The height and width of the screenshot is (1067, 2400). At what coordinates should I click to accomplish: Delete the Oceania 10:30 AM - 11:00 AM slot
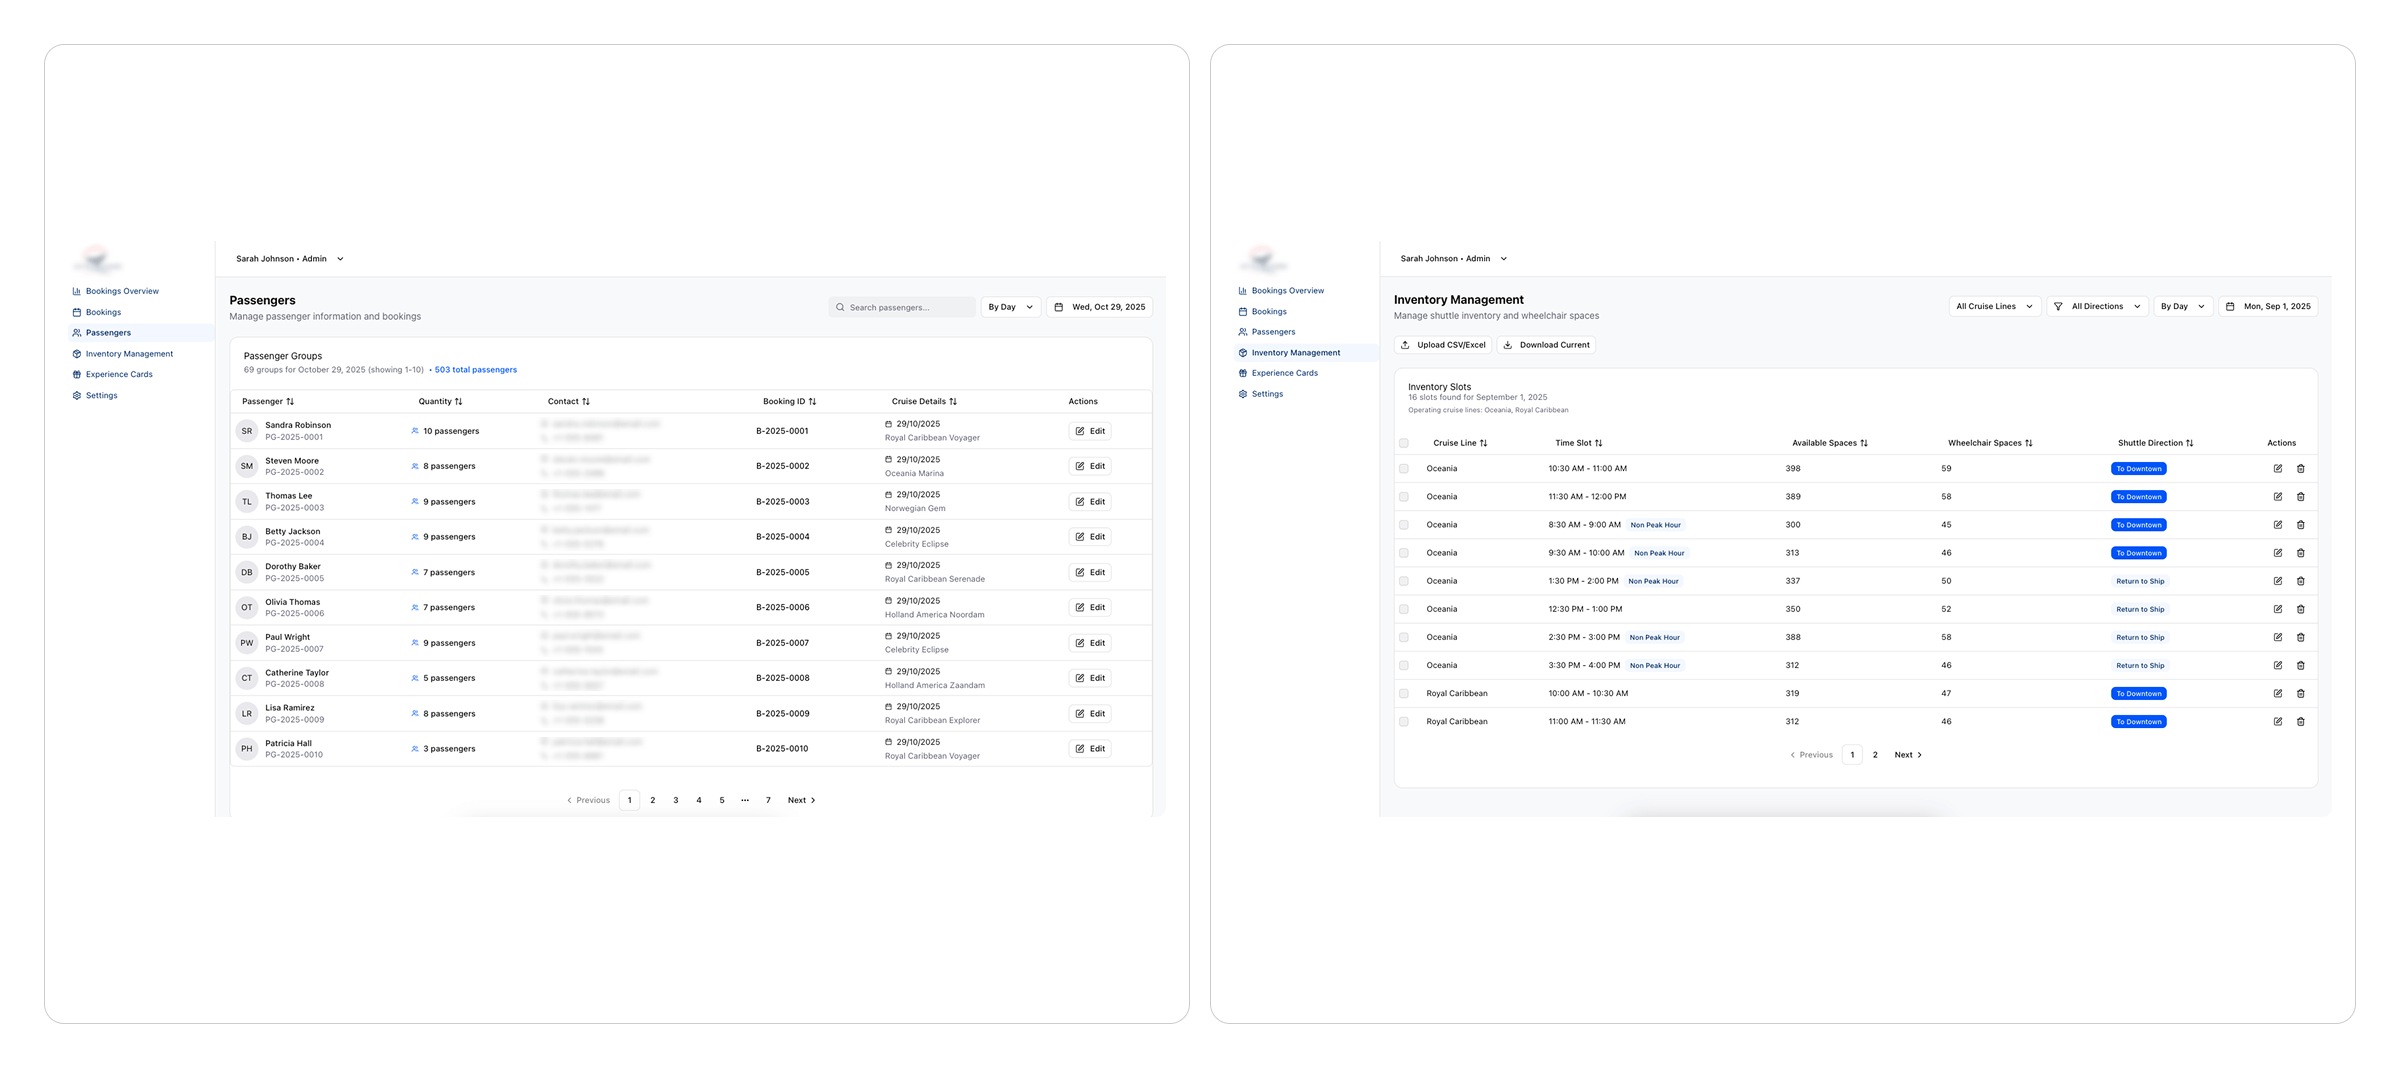(x=2300, y=469)
